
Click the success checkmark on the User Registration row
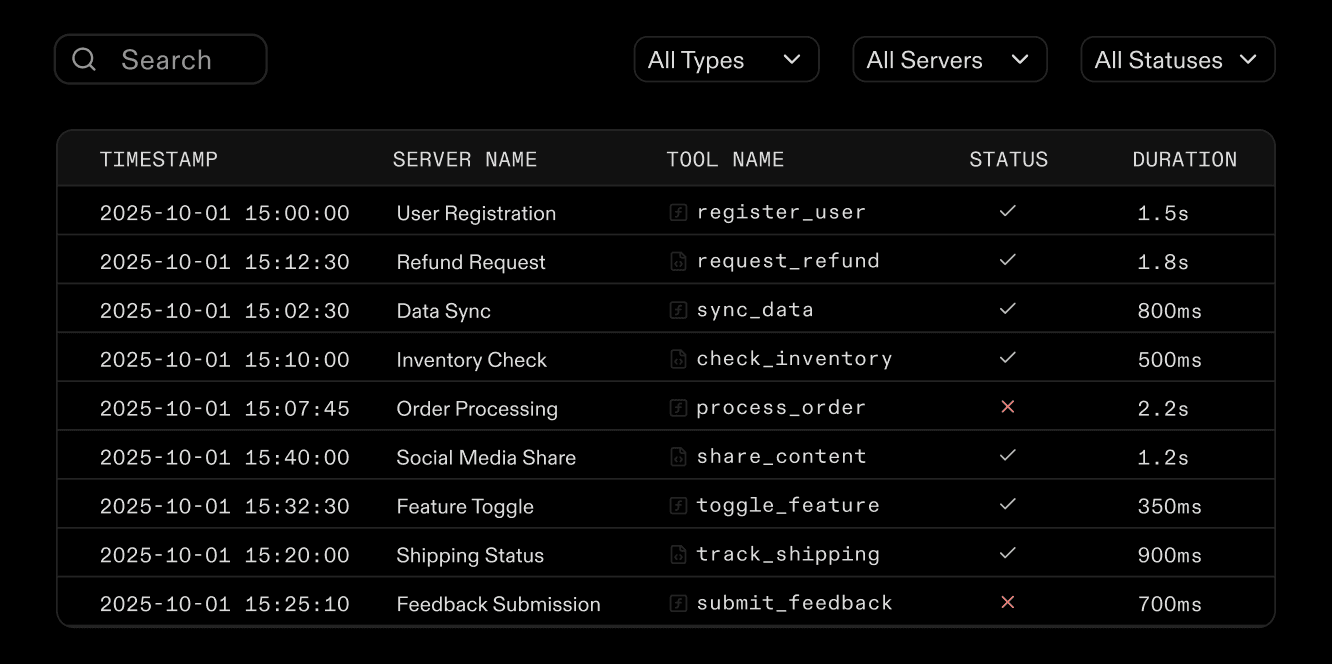coord(1008,211)
